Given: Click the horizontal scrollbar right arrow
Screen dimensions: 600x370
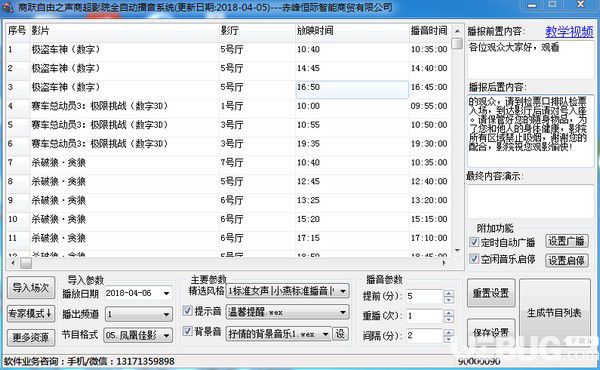Looking at the screenshot, I should (444, 263).
